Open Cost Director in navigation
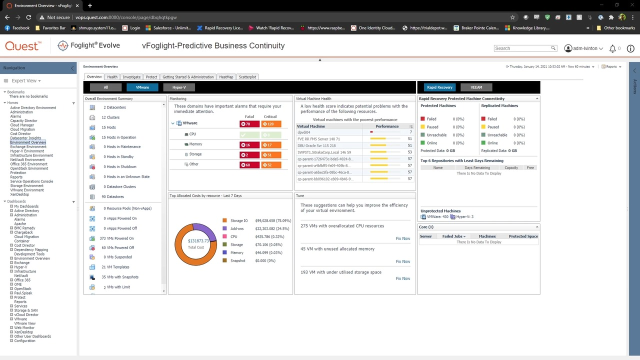 tap(20, 133)
